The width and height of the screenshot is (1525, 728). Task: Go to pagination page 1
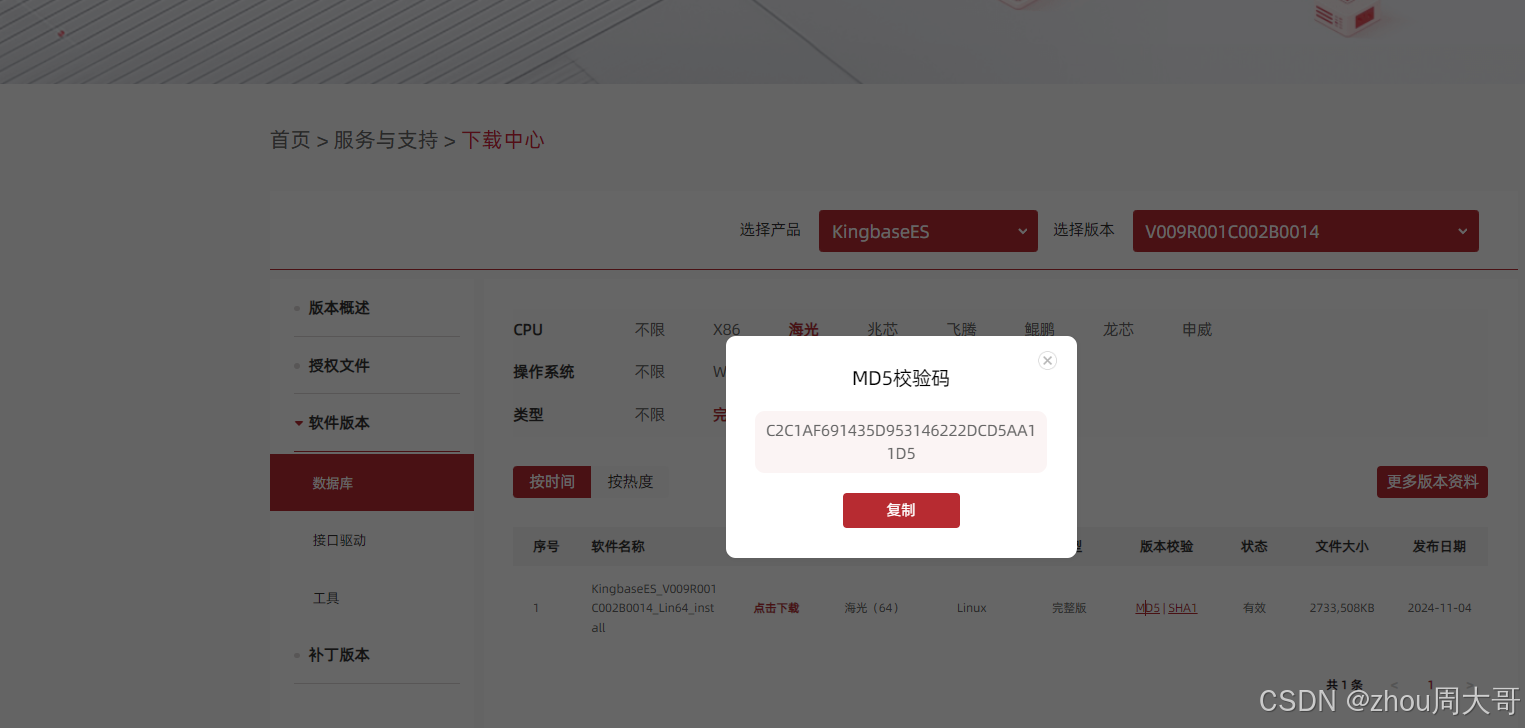(1431, 686)
